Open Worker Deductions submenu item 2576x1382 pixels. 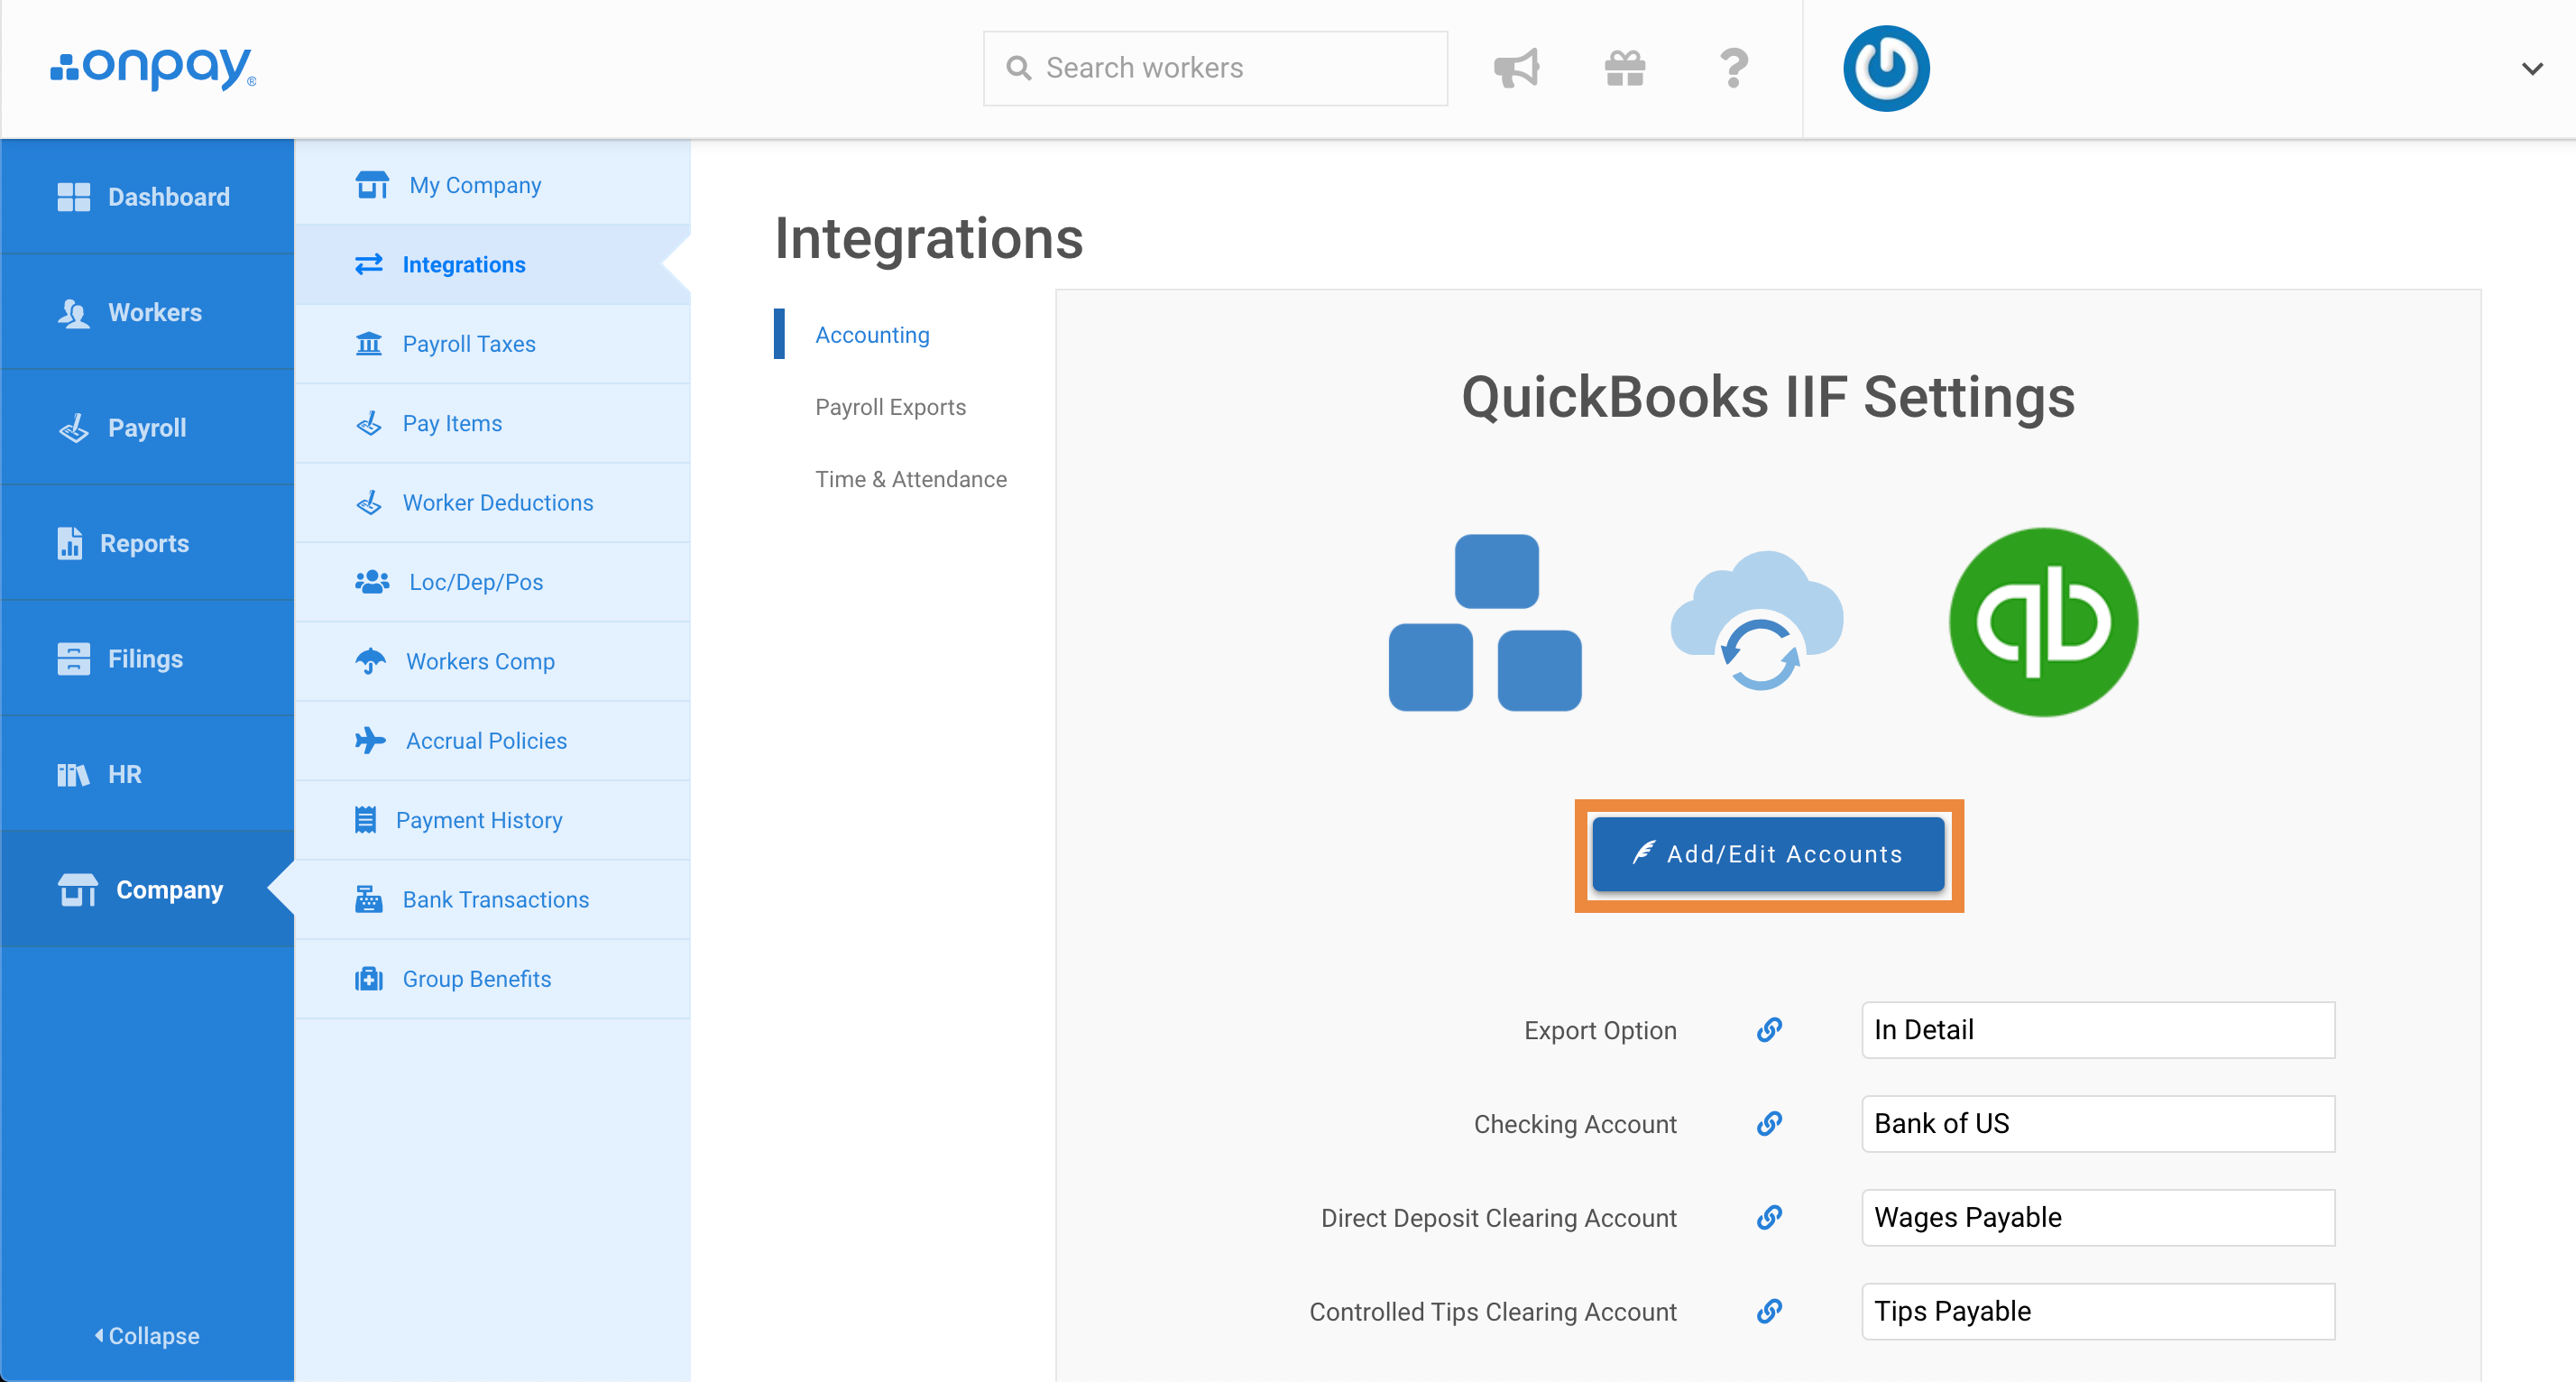coord(492,502)
